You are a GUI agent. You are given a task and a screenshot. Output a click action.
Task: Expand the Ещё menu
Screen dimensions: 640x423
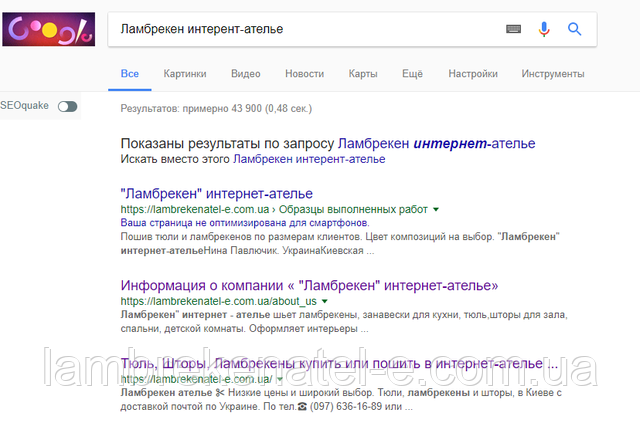pos(412,74)
